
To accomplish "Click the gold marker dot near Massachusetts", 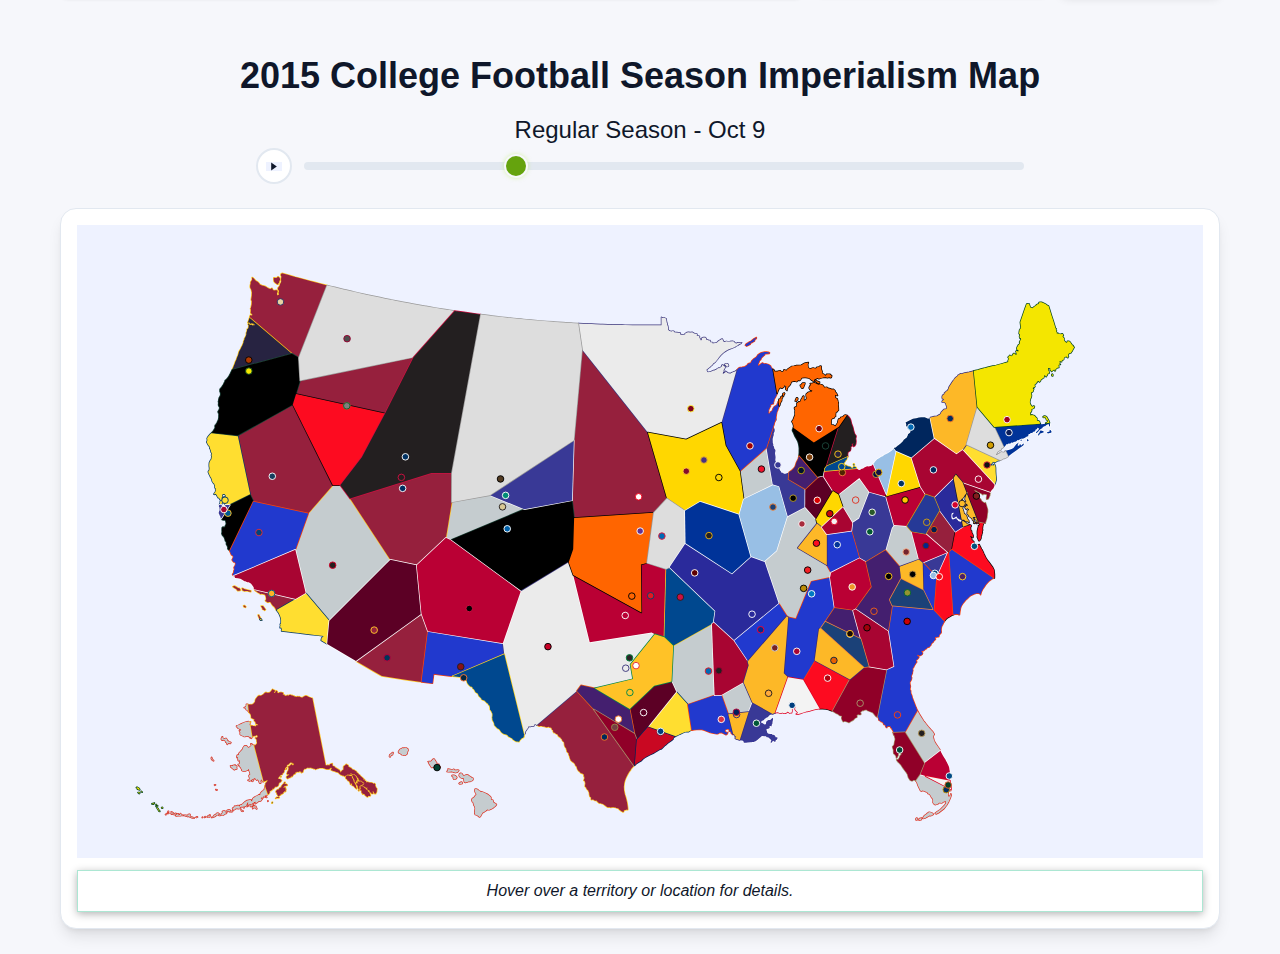I will 990,445.
